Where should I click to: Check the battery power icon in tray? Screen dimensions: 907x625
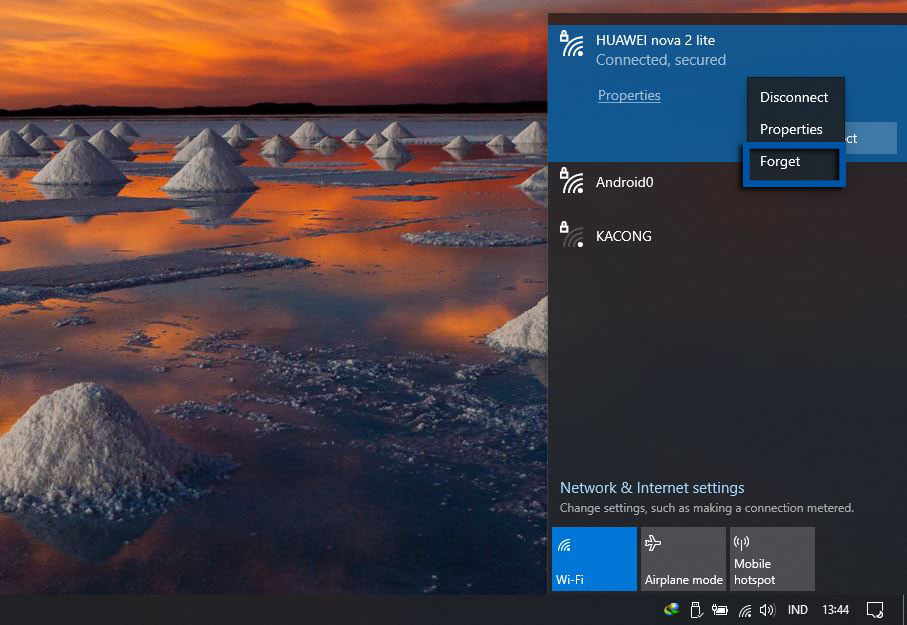pyautogui.click(x=719, y=609)
